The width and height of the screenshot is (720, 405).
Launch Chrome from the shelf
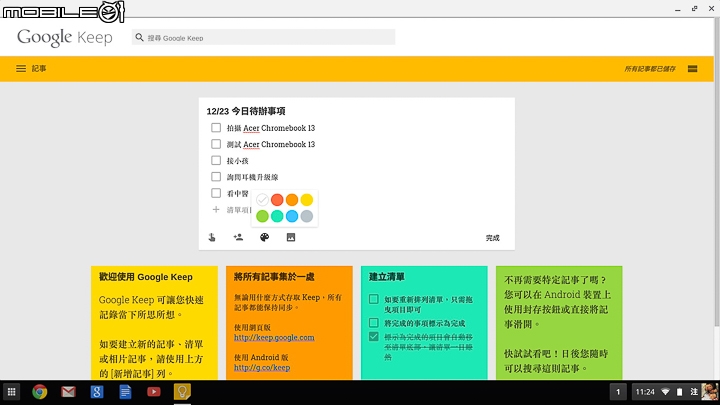click(x=40, y=392)
